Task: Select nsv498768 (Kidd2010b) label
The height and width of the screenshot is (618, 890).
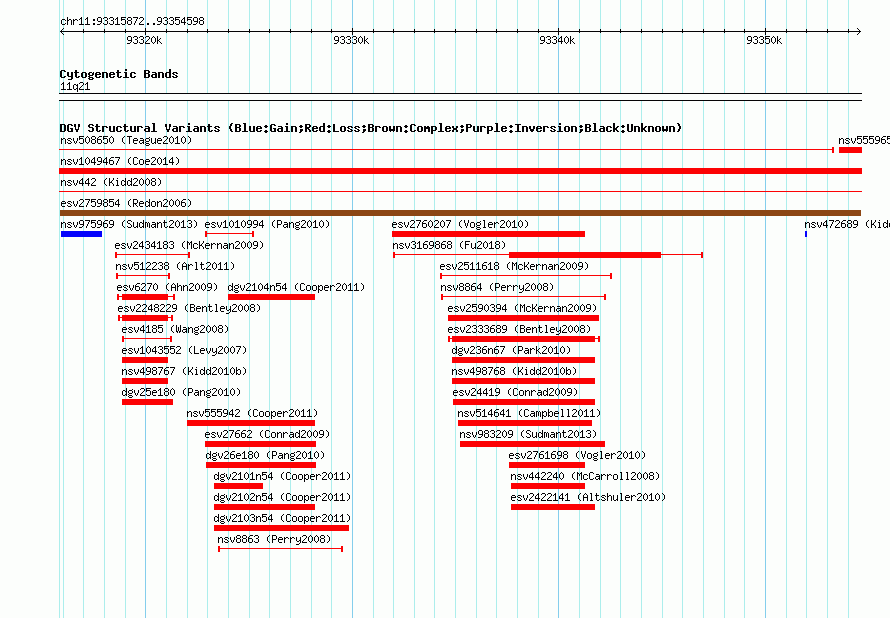Action: [514, 371]
